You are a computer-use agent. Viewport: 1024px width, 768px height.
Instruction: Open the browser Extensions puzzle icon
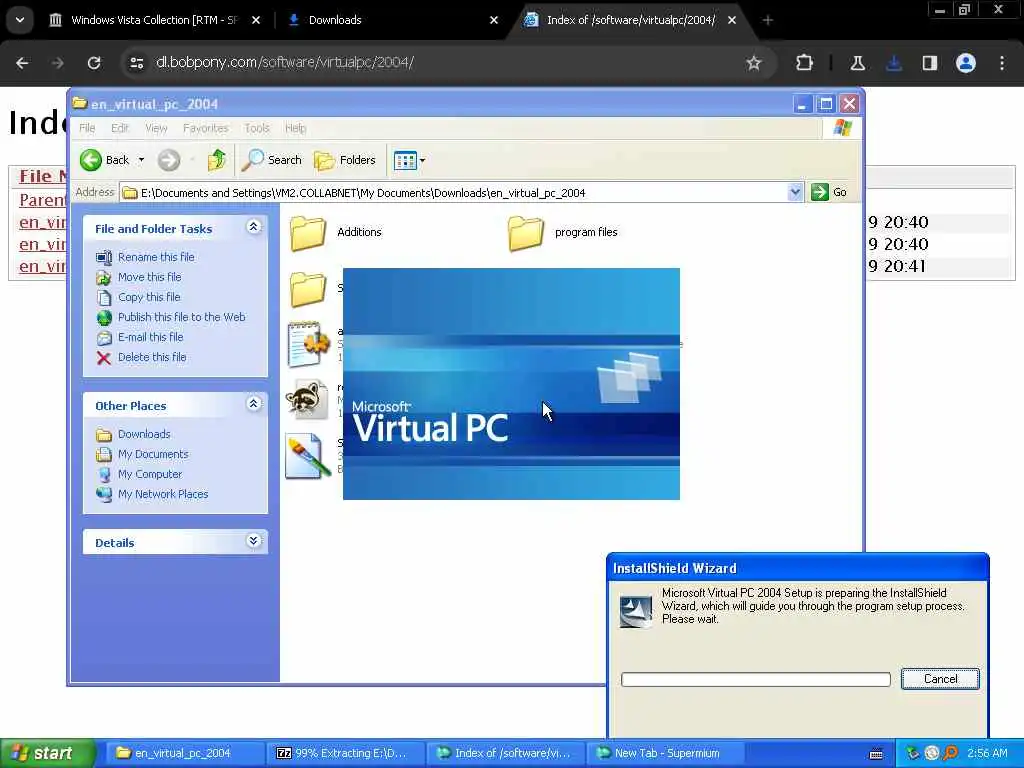(804, 63)
